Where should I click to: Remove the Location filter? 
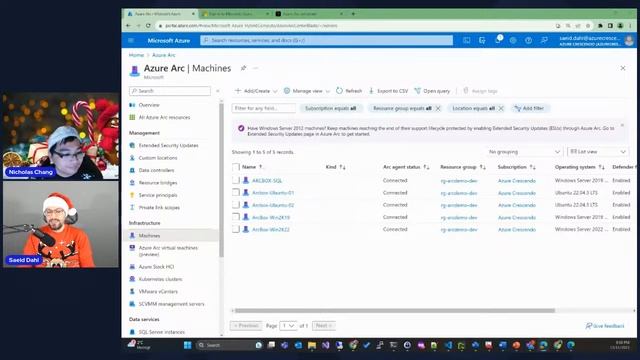[x=501, y=108]
